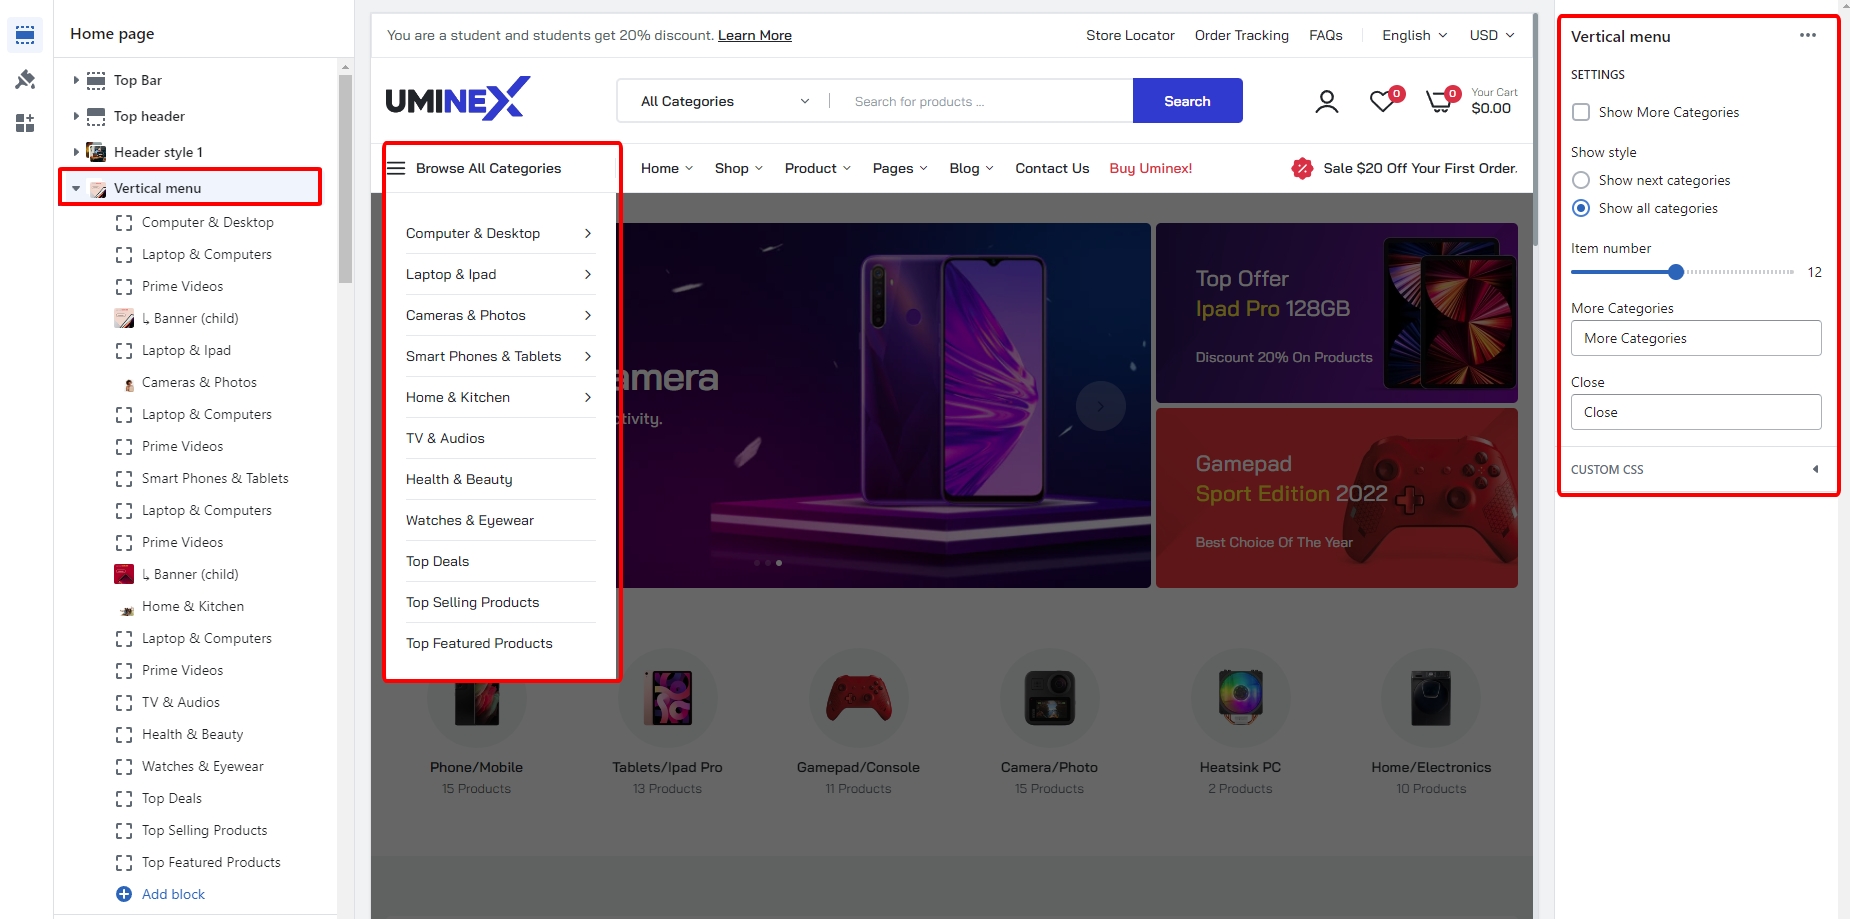Click the blue Search button
1850x919 pixels.
click(1187, 101)
